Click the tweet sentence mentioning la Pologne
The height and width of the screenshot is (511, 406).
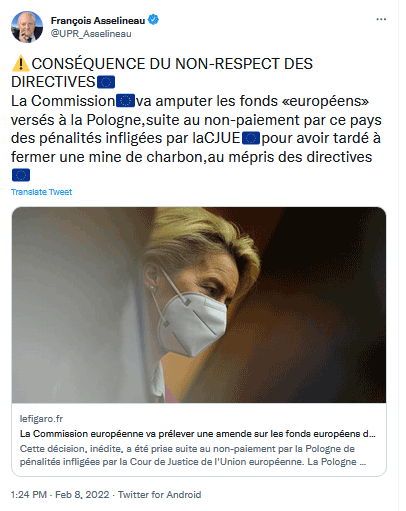click(196, 129)
